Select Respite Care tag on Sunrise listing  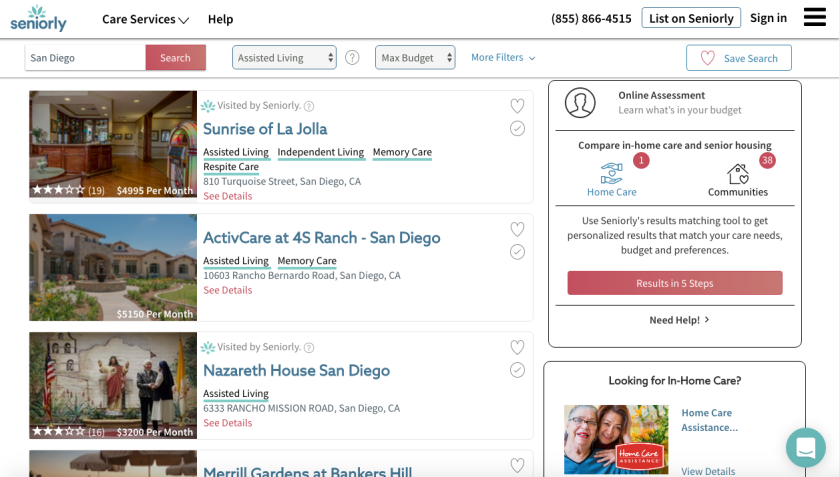(231, 167)
